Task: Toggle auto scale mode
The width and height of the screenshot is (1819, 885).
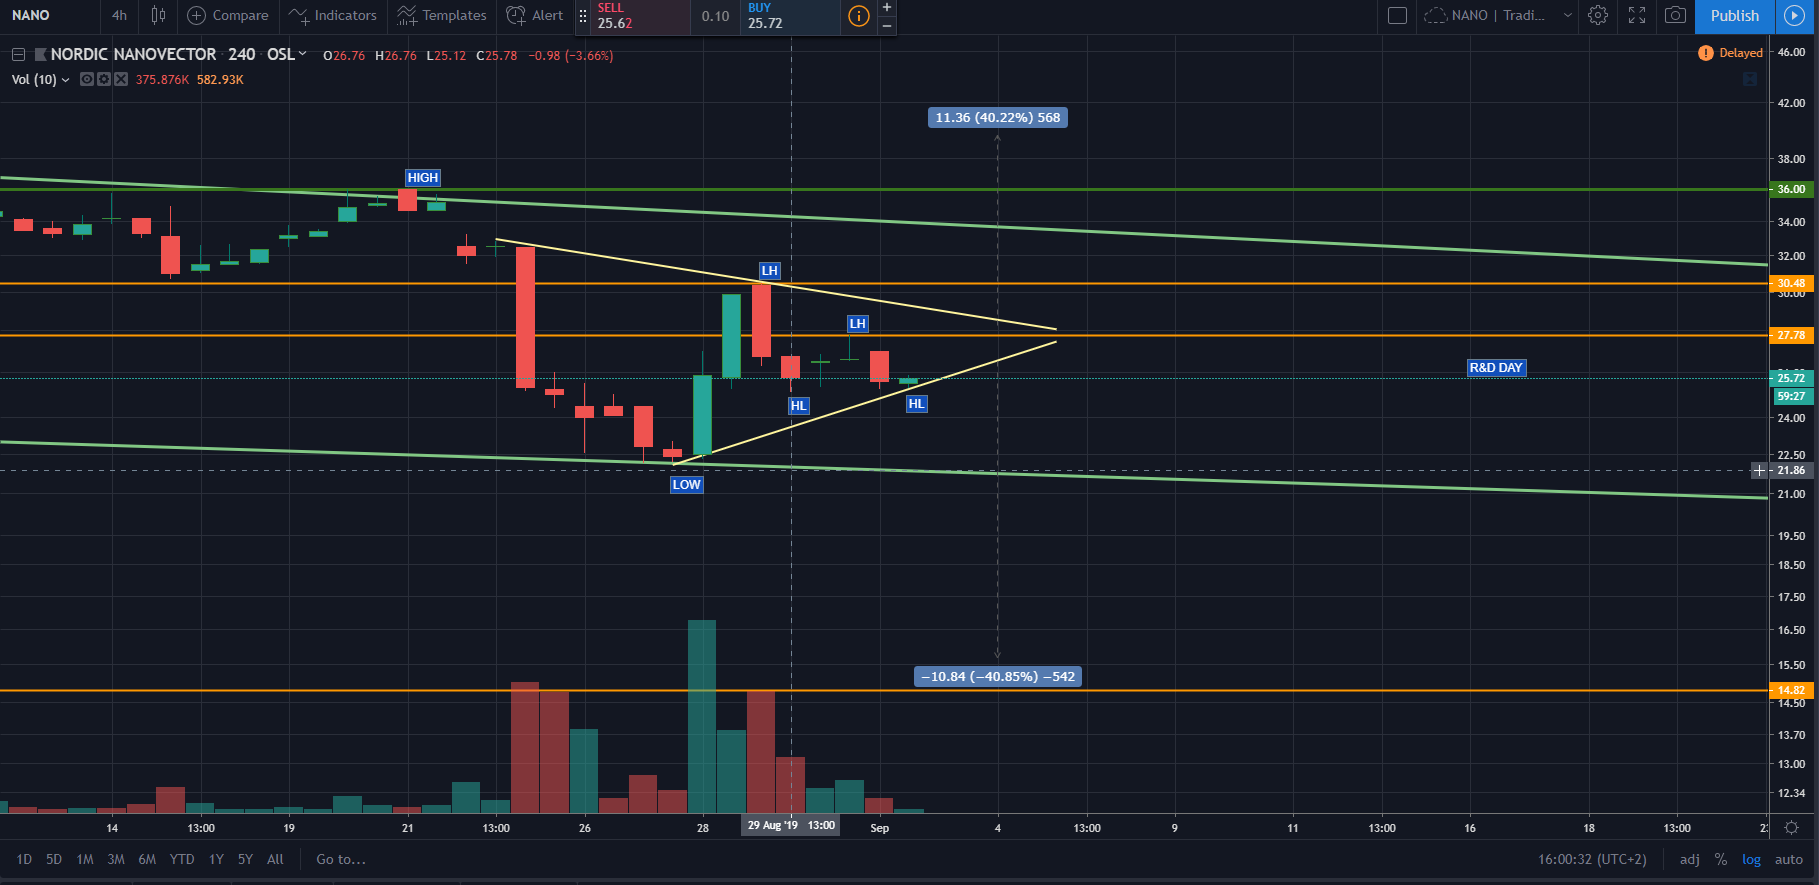Action: coord(1789,859)
